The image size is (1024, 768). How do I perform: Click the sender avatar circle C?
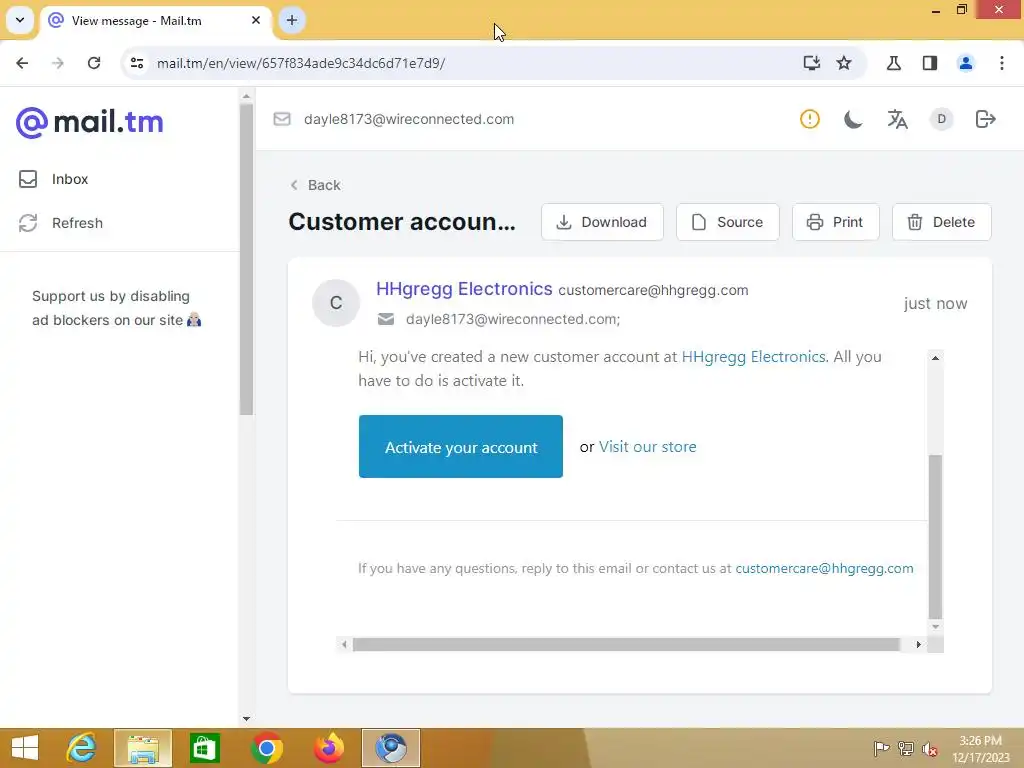click(336, 303)
